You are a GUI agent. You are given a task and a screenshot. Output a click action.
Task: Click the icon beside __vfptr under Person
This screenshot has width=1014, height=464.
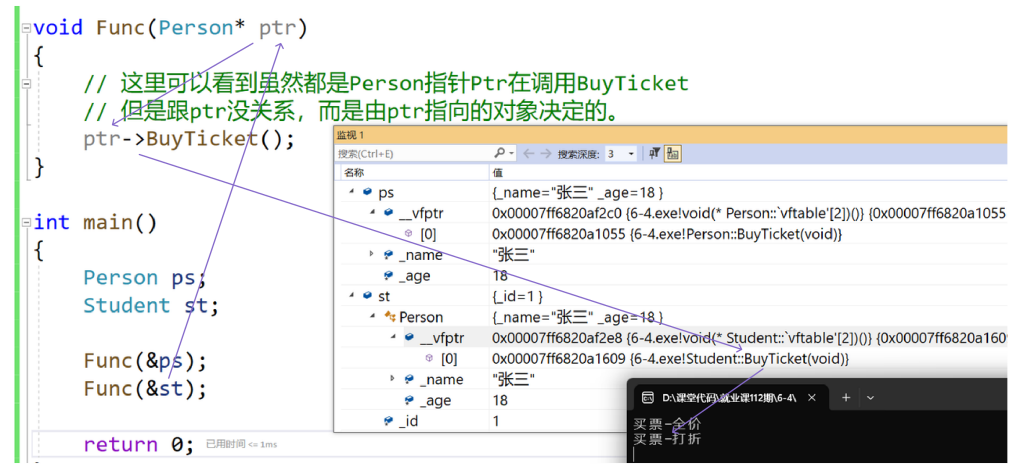tap(409, 337)
